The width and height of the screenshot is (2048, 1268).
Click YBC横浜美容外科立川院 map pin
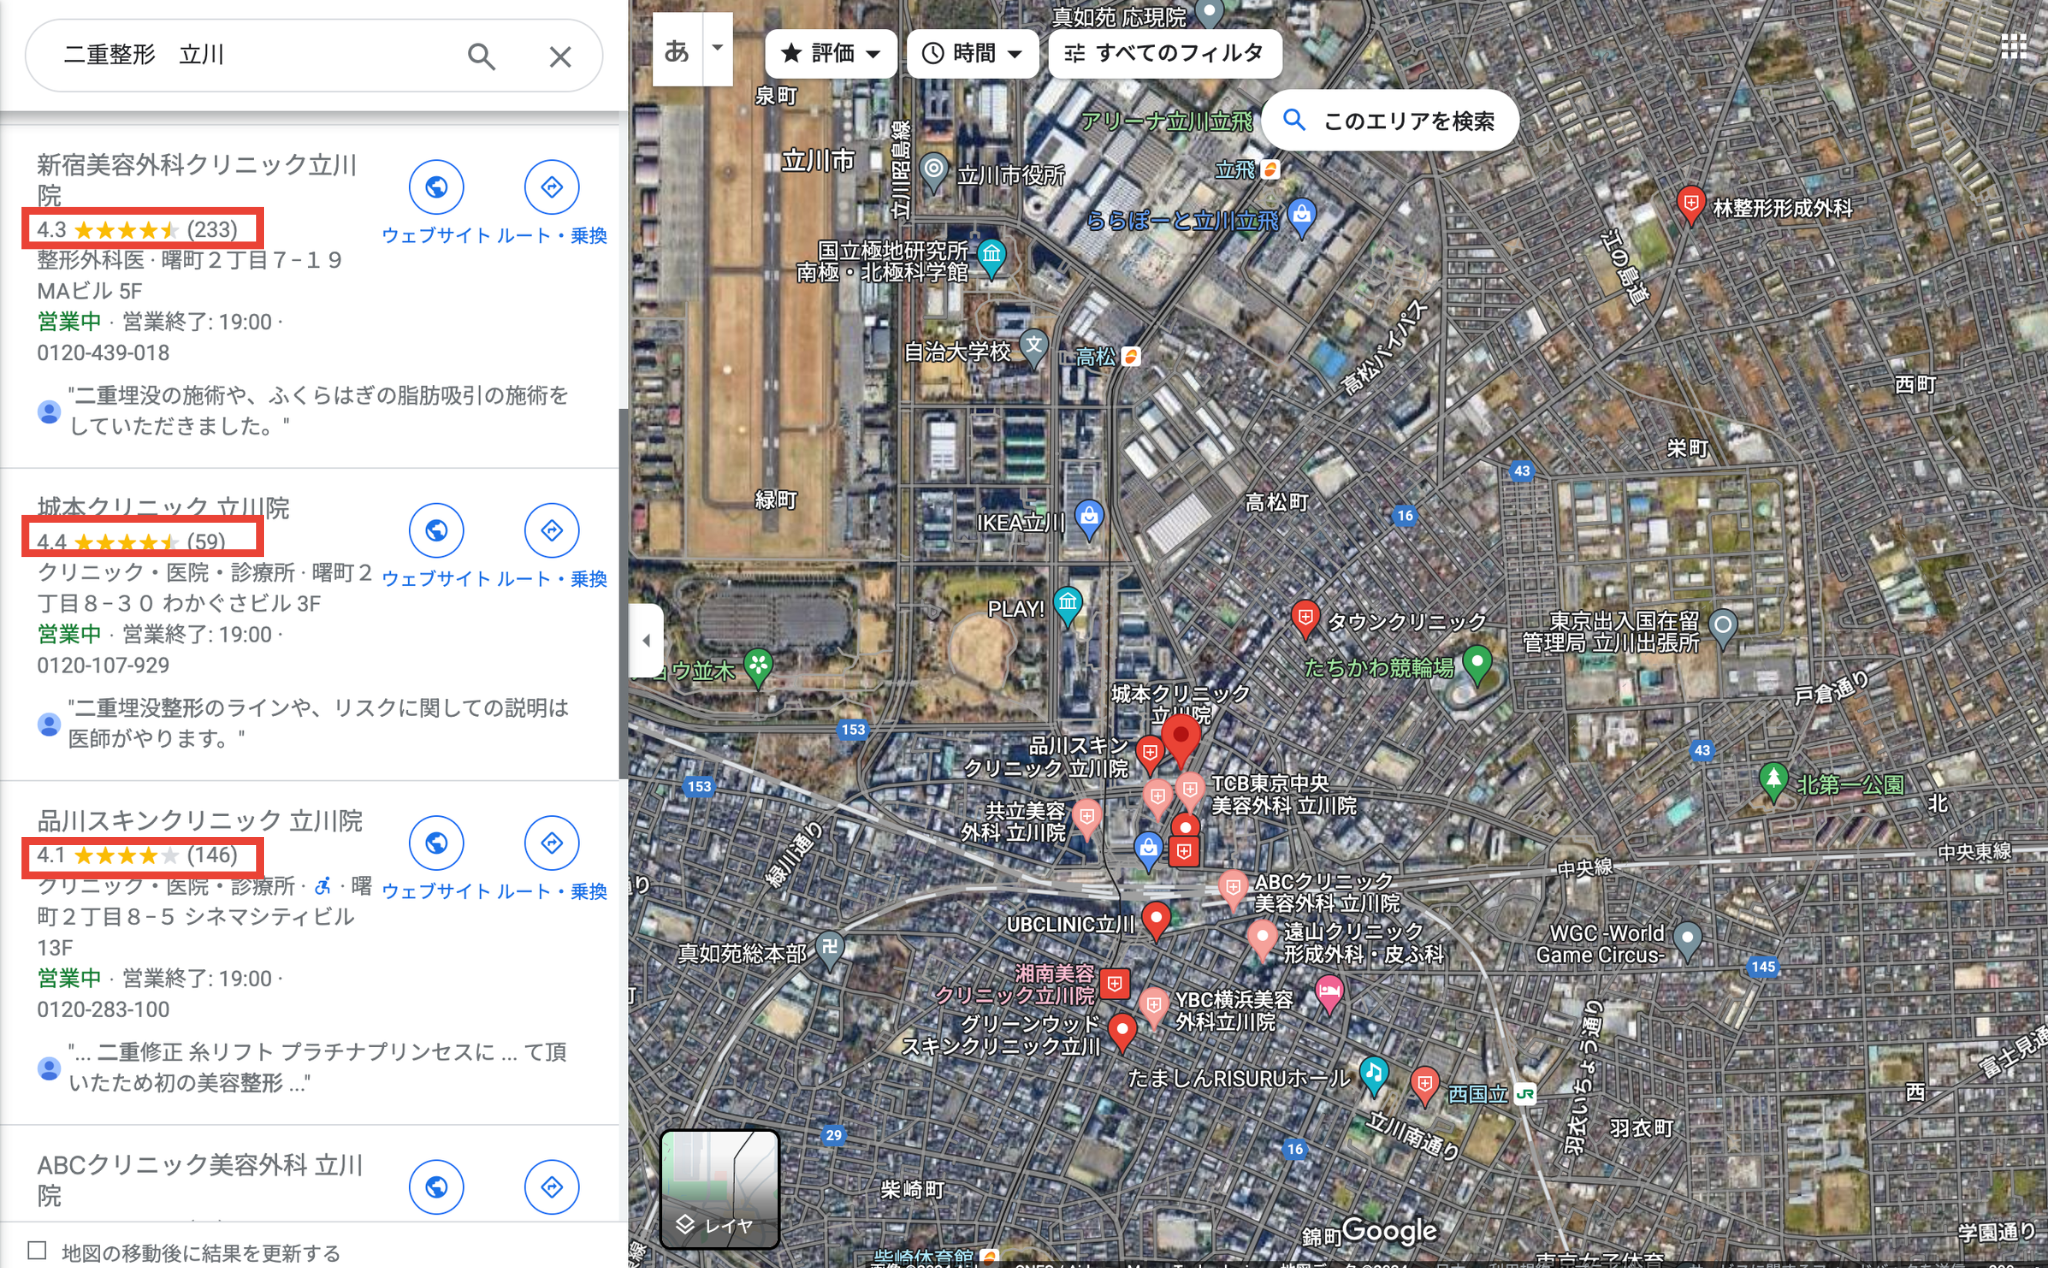coord(1153,1005)
